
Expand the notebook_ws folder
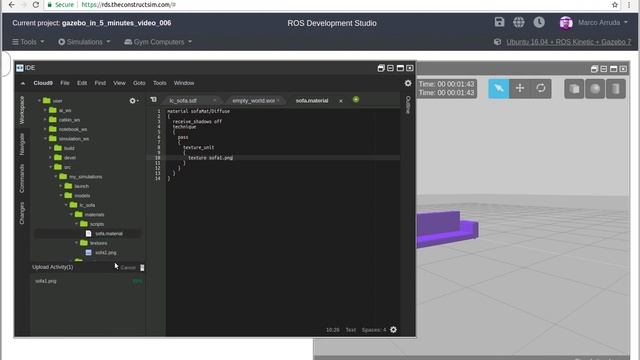(45, 129)
